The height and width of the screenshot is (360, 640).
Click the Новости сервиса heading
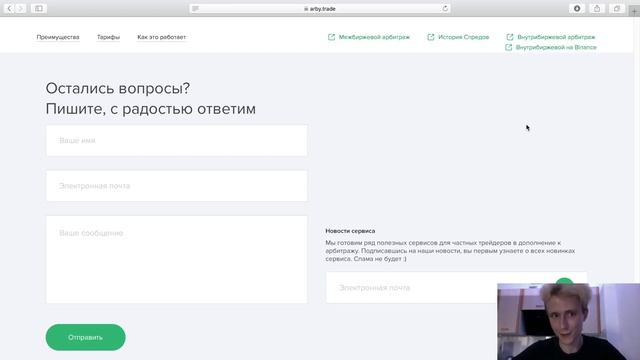click(x=350, y=231)
